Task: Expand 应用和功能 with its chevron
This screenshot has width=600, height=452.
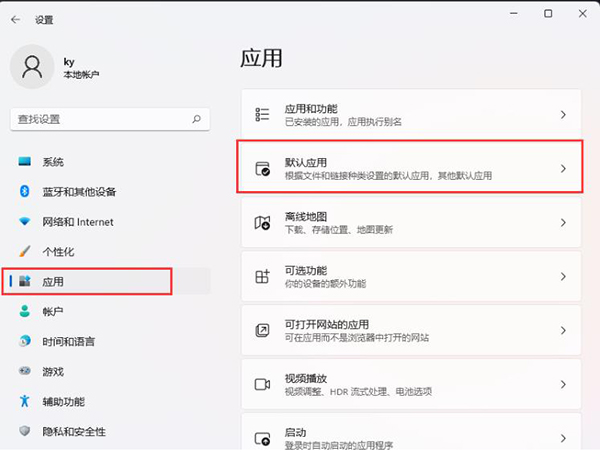Action: click(x=563, y=114)
